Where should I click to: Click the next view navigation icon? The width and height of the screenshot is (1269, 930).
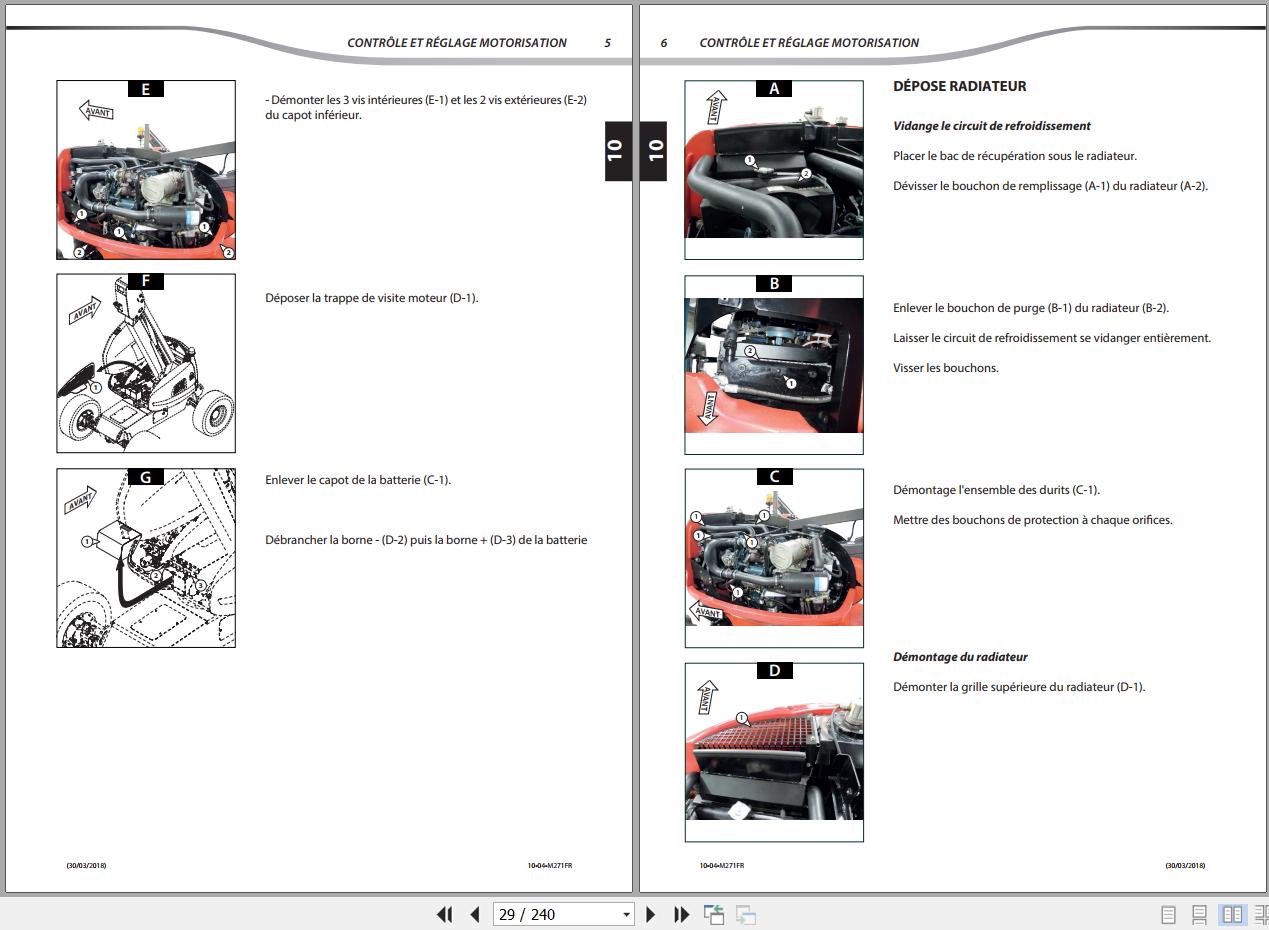pos(745,914)
